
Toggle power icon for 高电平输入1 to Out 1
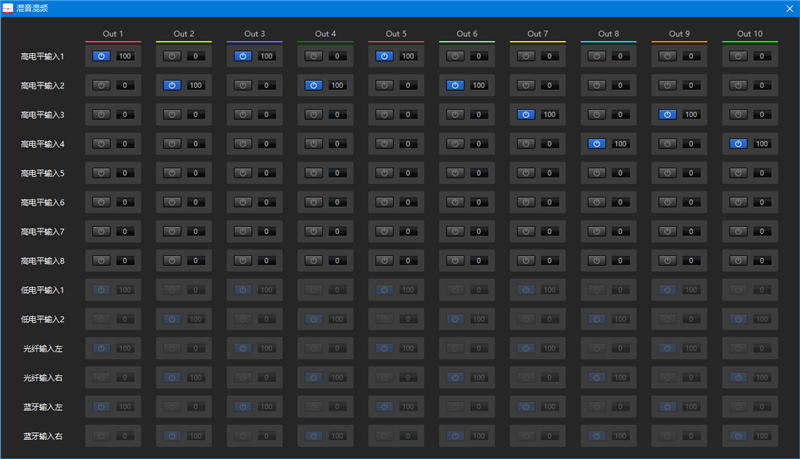coord(101,57)
